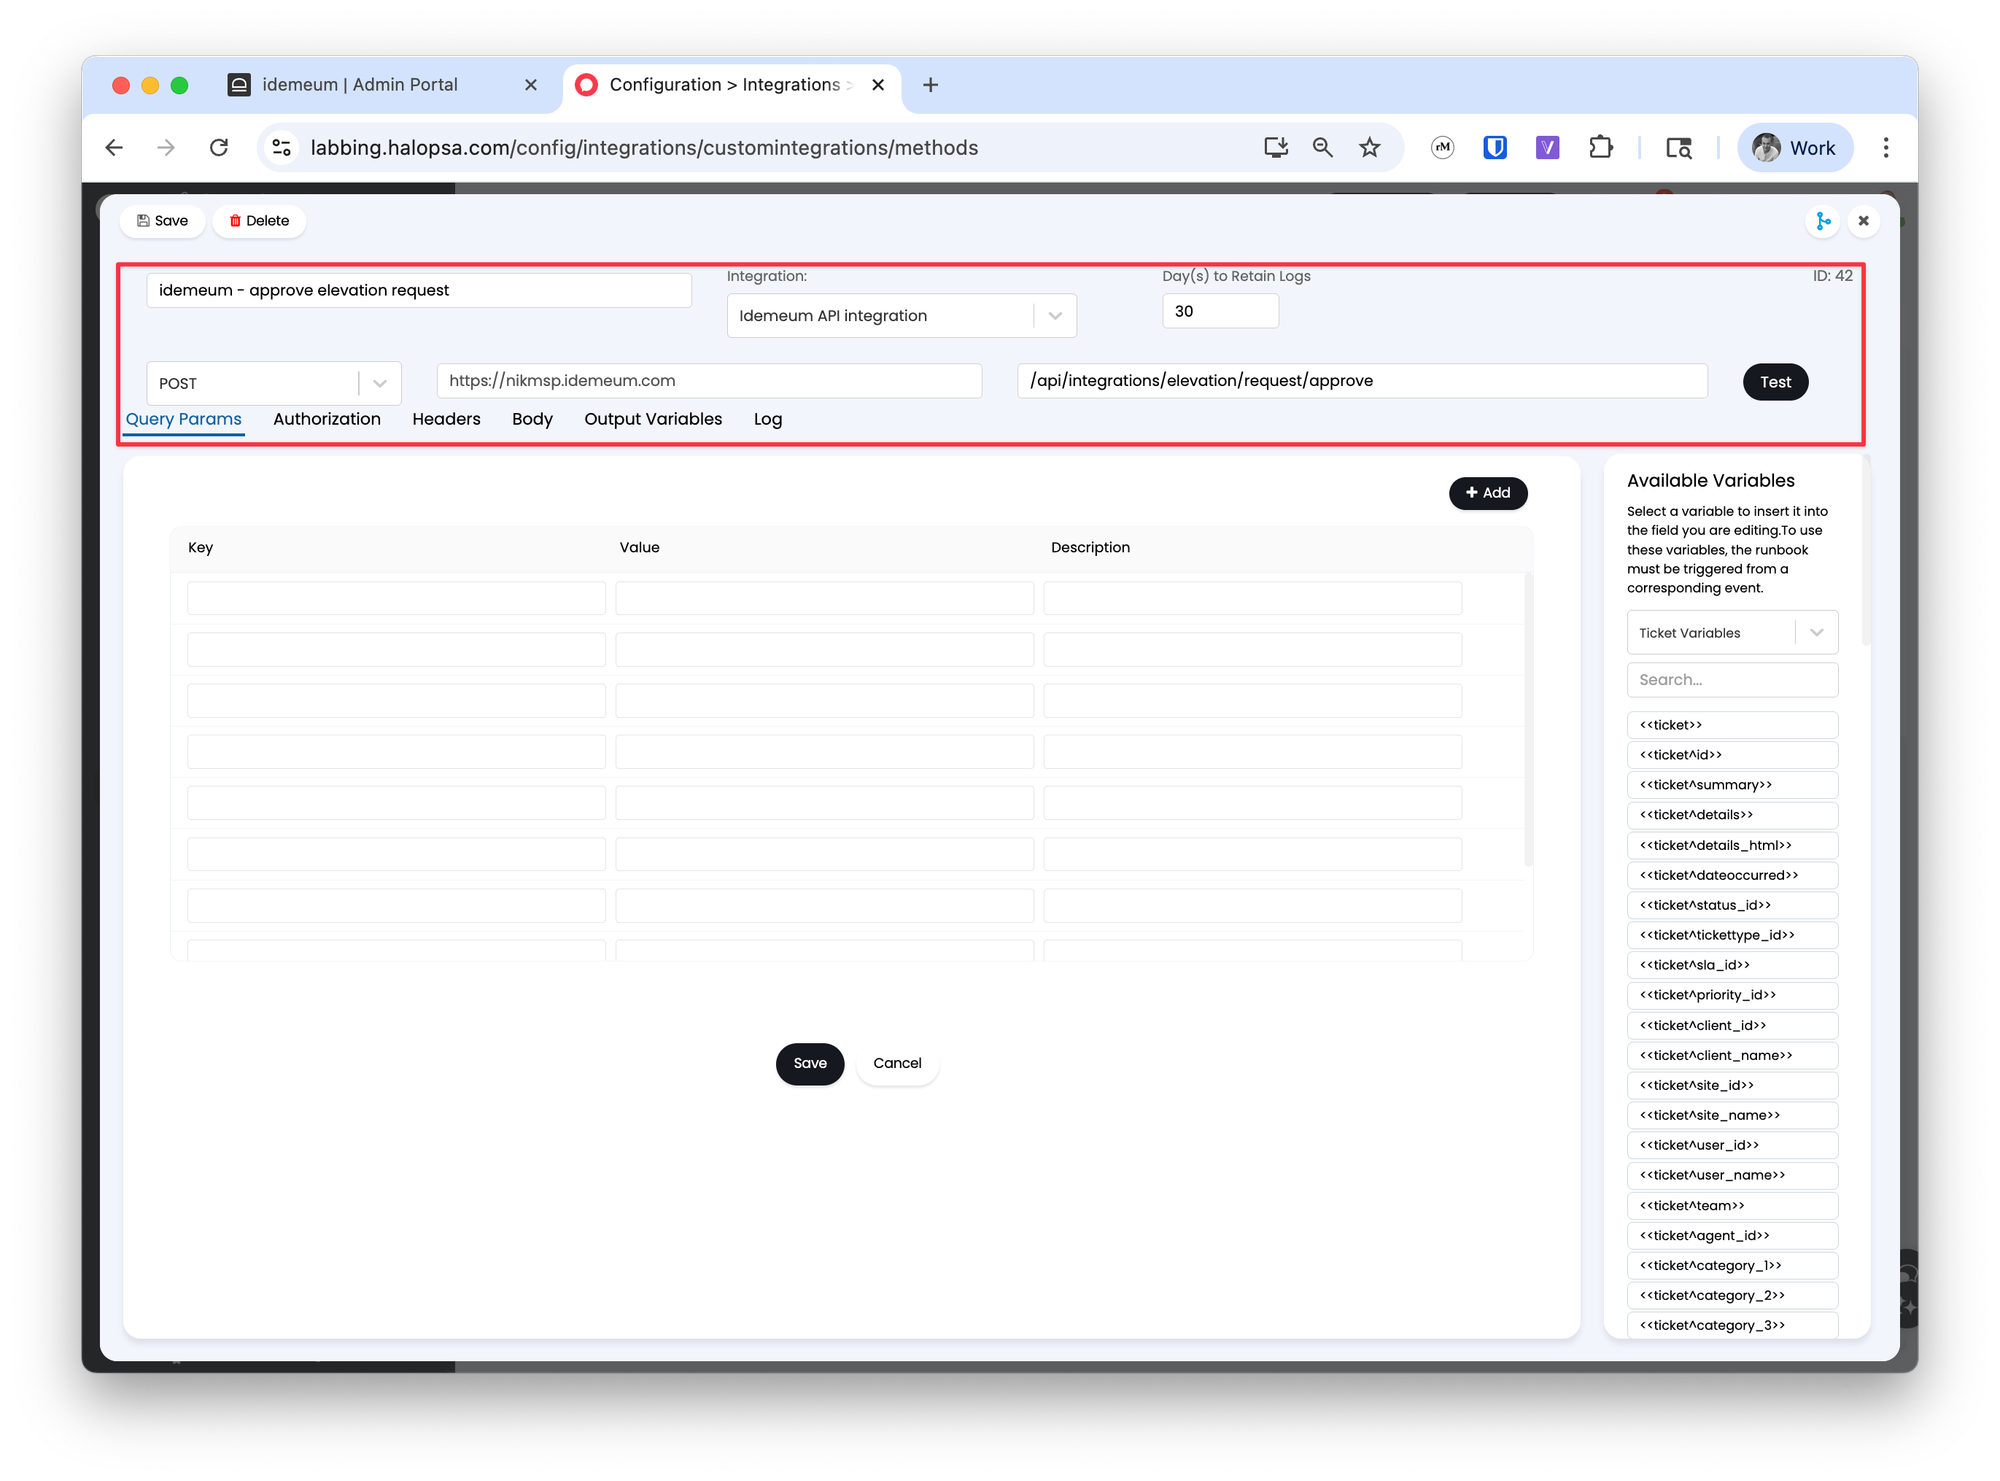Click the query params table scrollbar
Viewport: 2000px width, 1481px height.
point(1528,719)
